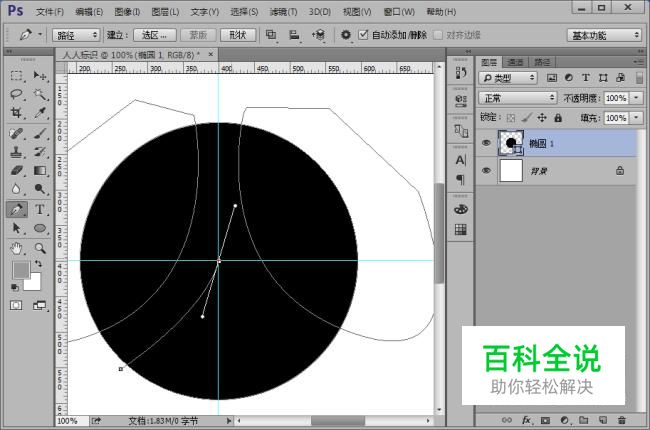Image resolution: width=650 pixels, height=430 pixels.
Task: Open the 滤镜(T) menu
Action: coord(283,12)
